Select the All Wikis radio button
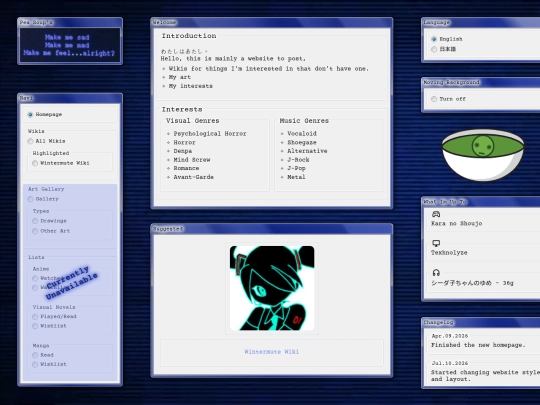 coord(30,141)
